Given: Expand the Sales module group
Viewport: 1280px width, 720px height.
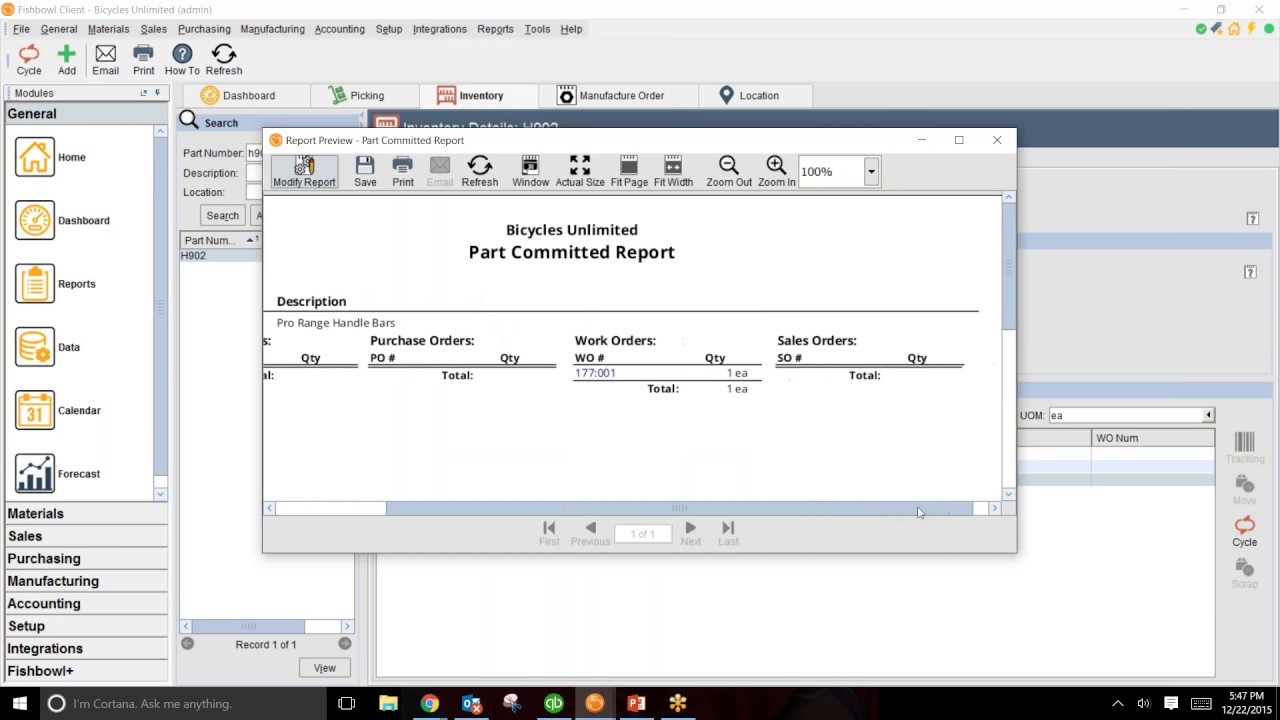Looking at the screenshot, I should (86, 536).
